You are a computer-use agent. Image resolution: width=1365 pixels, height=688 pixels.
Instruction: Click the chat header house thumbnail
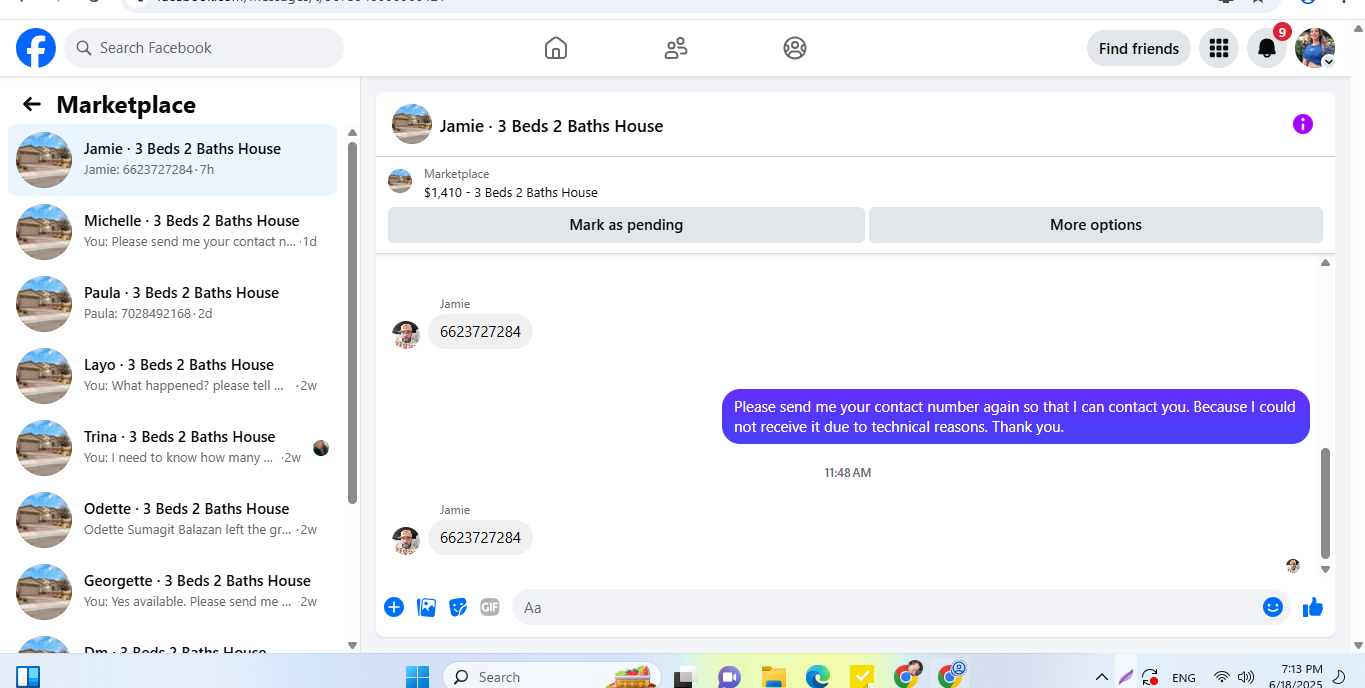[x=411, y=124]
